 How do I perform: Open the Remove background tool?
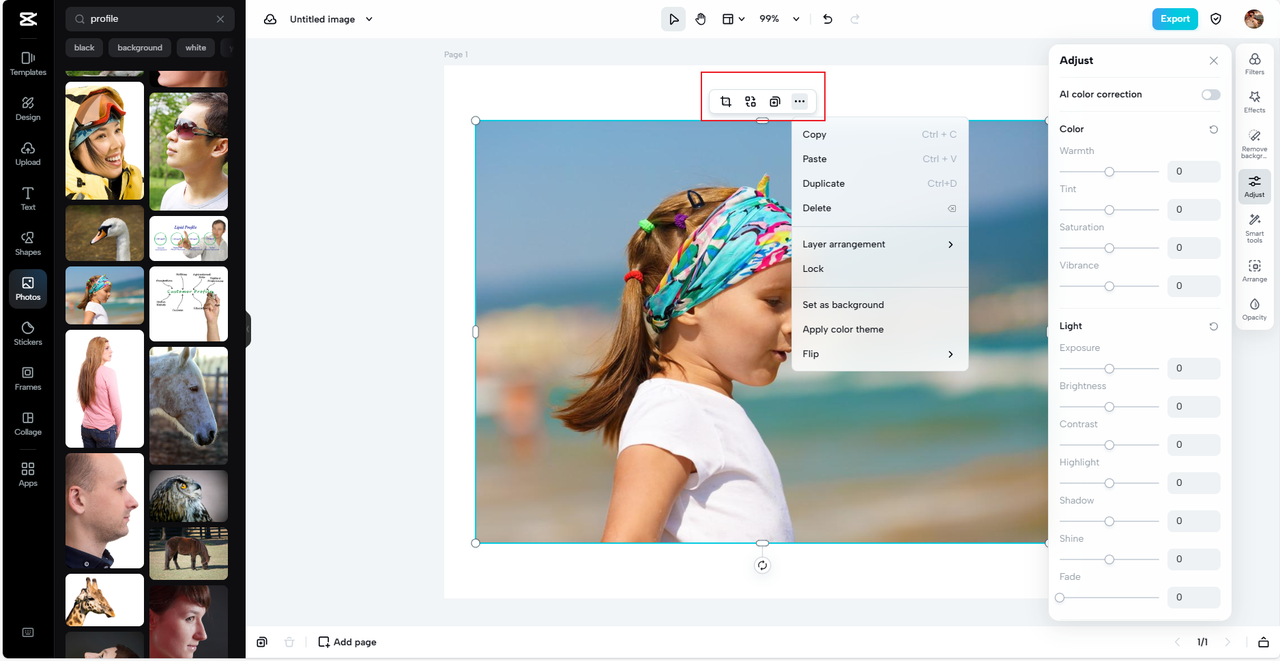[x=1254, y=144]
